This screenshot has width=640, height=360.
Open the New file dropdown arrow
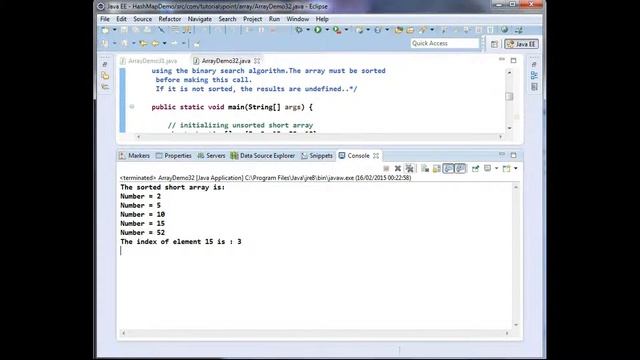click(114, 30)
